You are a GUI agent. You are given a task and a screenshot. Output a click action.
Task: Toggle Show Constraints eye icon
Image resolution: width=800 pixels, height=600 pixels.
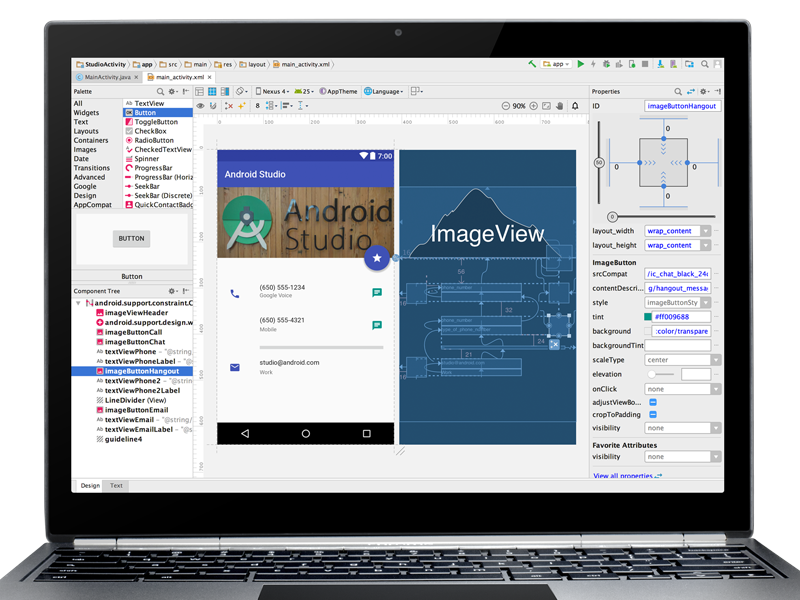coord(201,106)
